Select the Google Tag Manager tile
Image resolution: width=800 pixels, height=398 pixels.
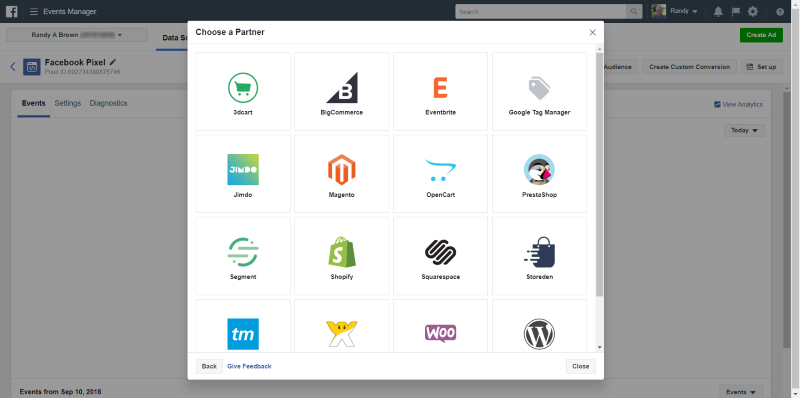pyautogui.click(x=539, y=91)
